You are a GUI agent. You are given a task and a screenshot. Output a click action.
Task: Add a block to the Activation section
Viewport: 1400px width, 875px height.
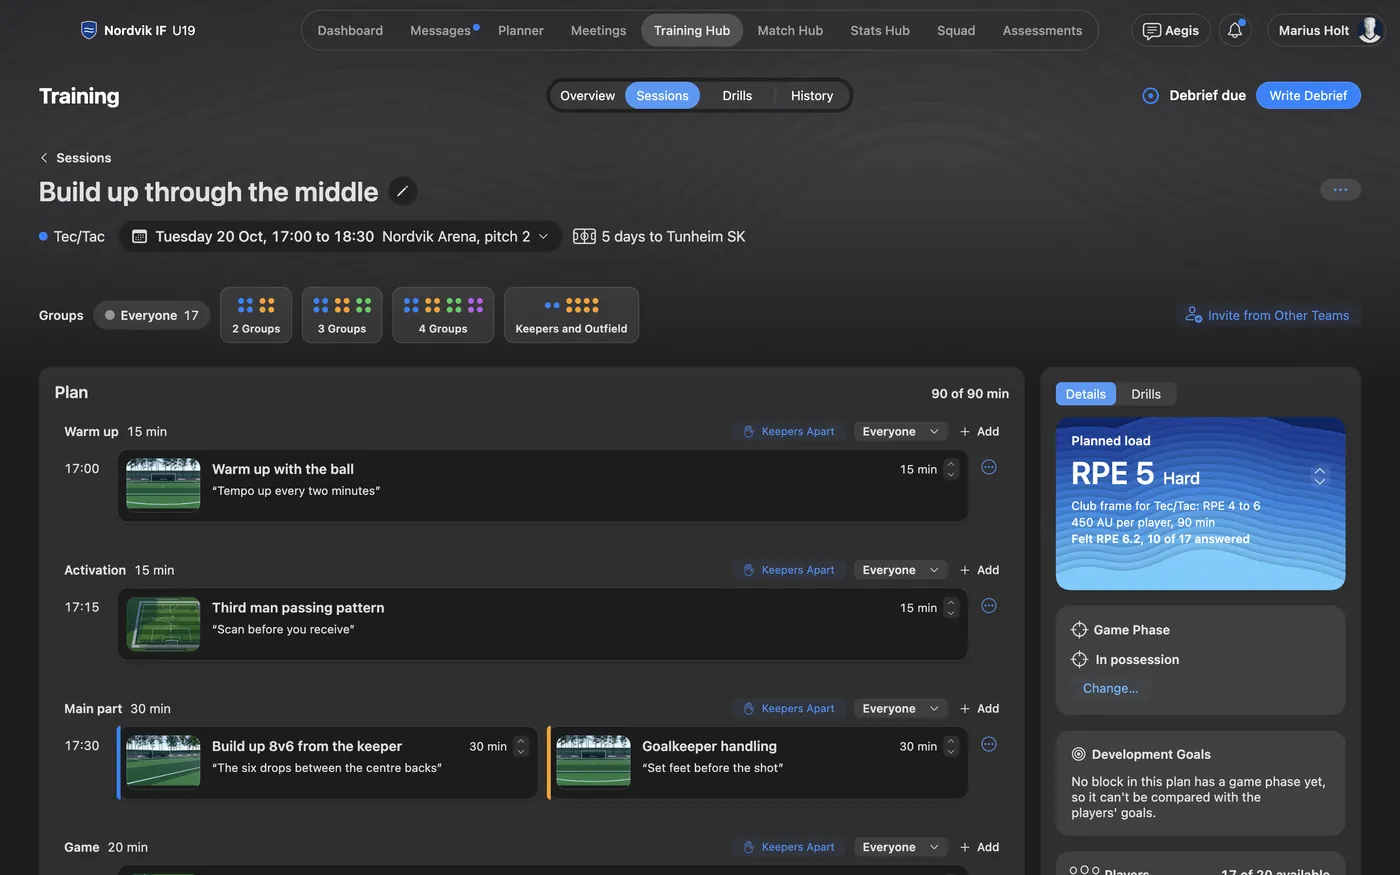pyautogui.click(x=979, y=570)
